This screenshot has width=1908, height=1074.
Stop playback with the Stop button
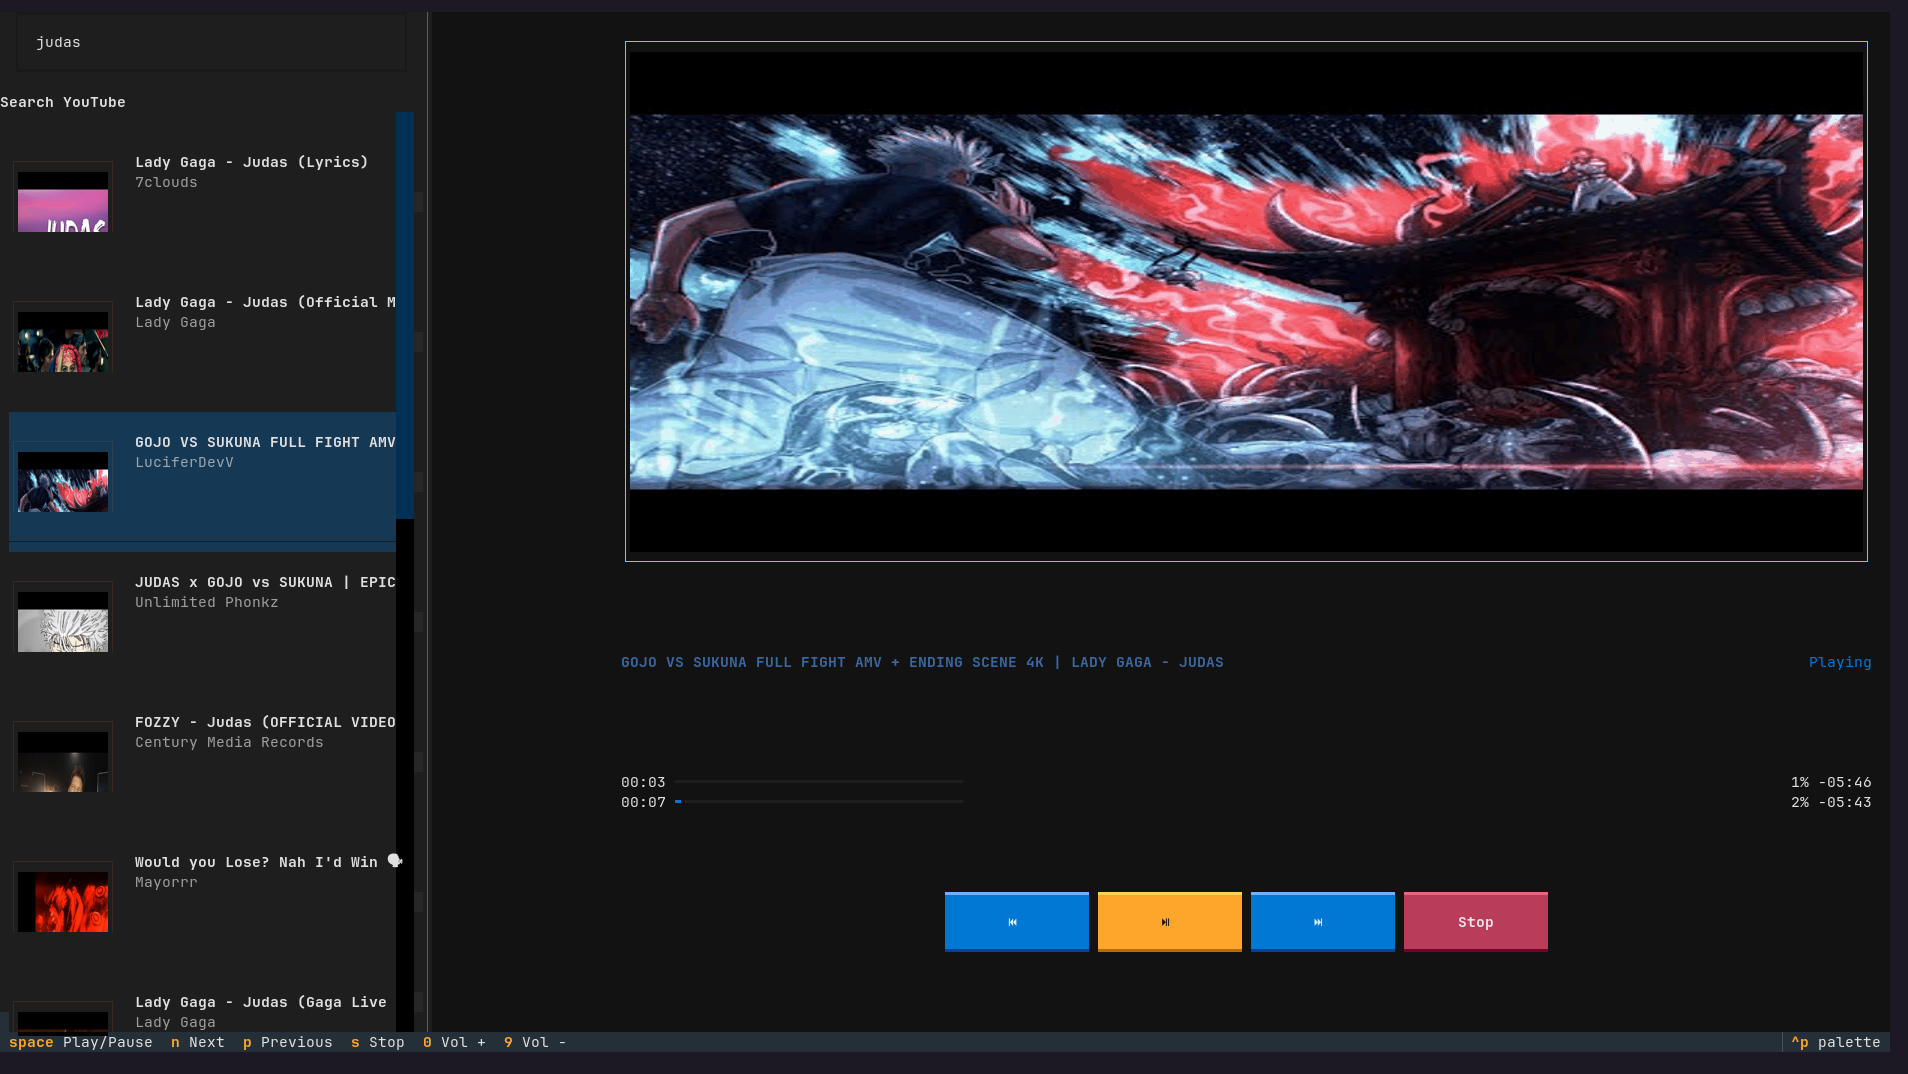(x=1475, y=921)
